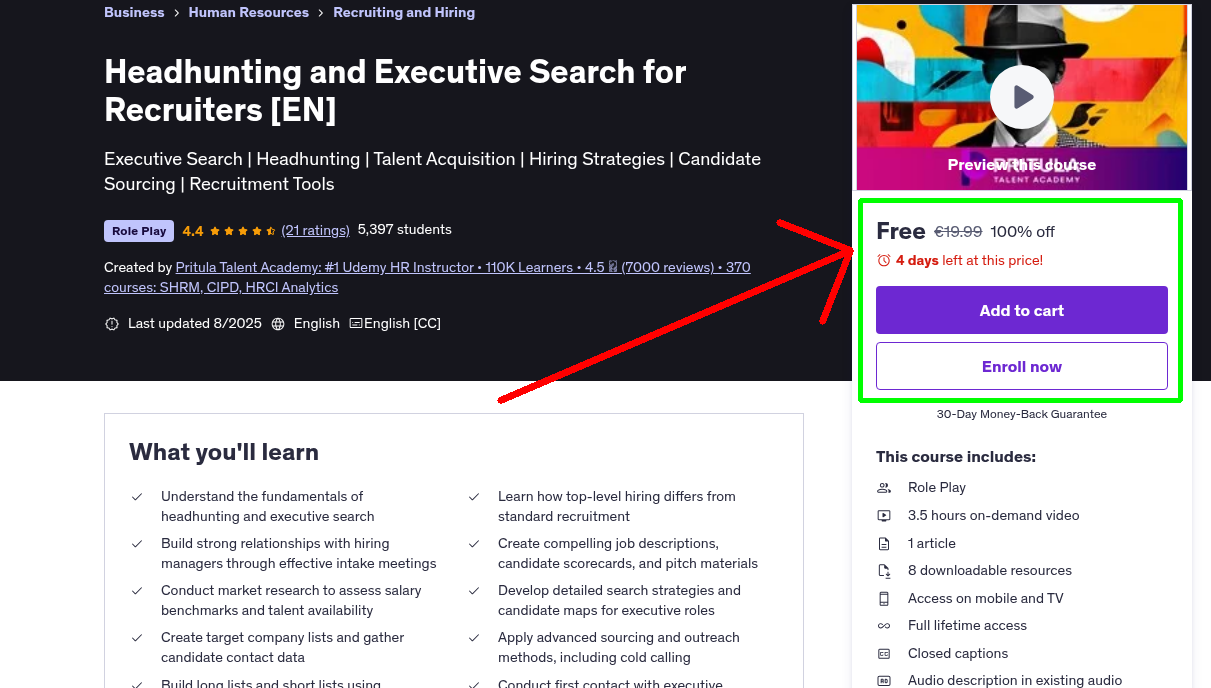This screenshot has width=1211, height=688.
Task: Click the Last updated 8/2025 text
Action: tap(195, 324)
